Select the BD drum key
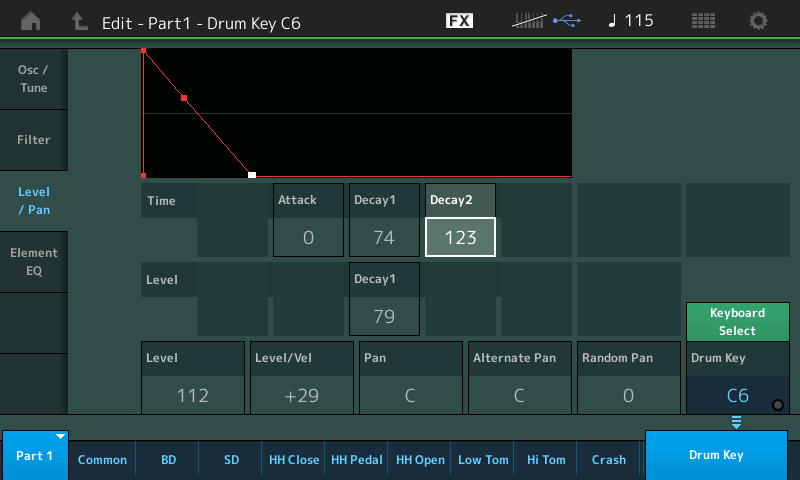 (x=167, y=460)
